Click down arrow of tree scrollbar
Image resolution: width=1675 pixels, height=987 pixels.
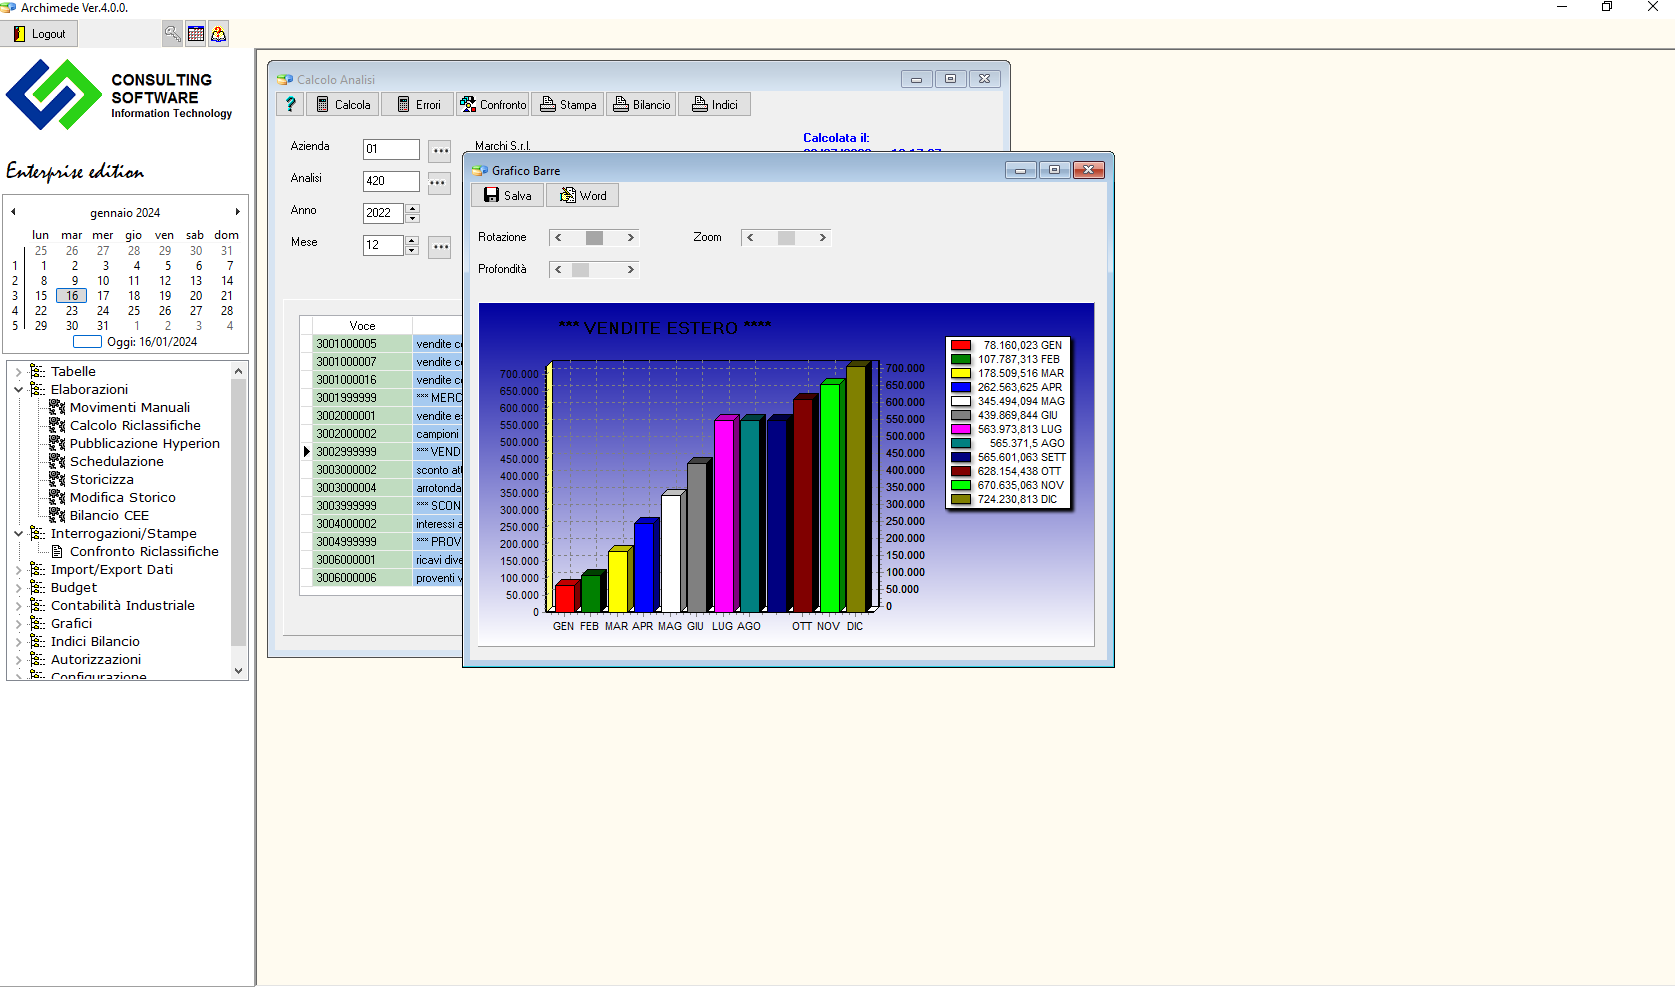(x=238, y=671)
